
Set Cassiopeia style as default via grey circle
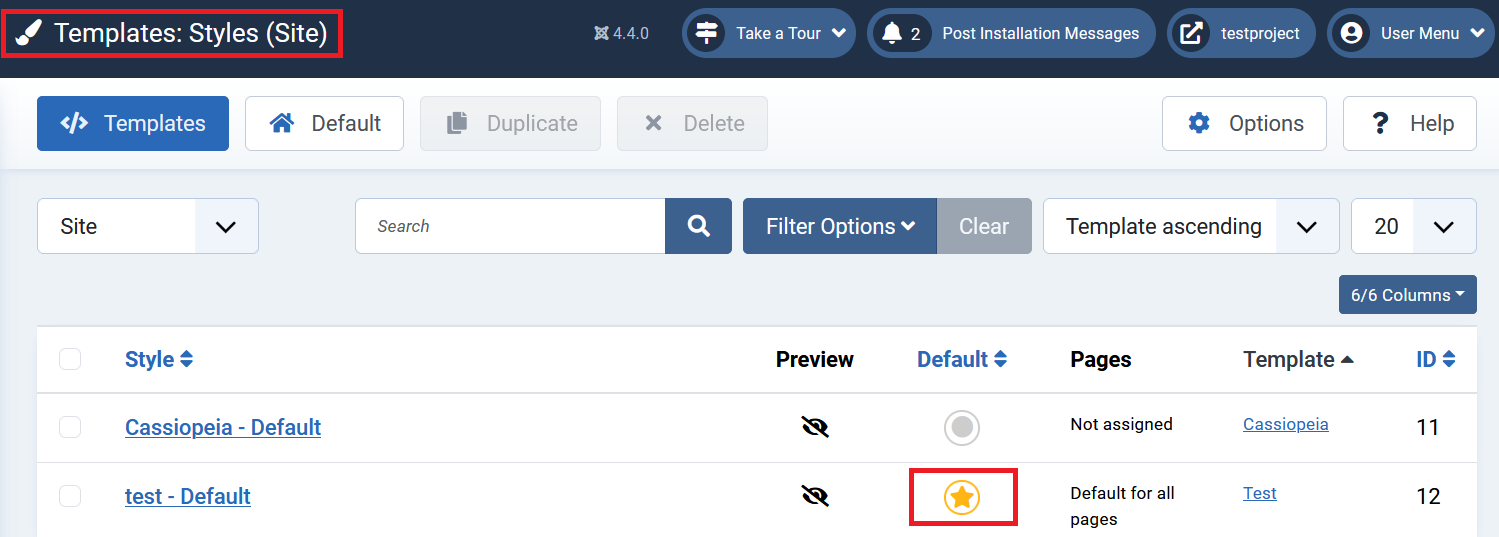click(962, 427)
